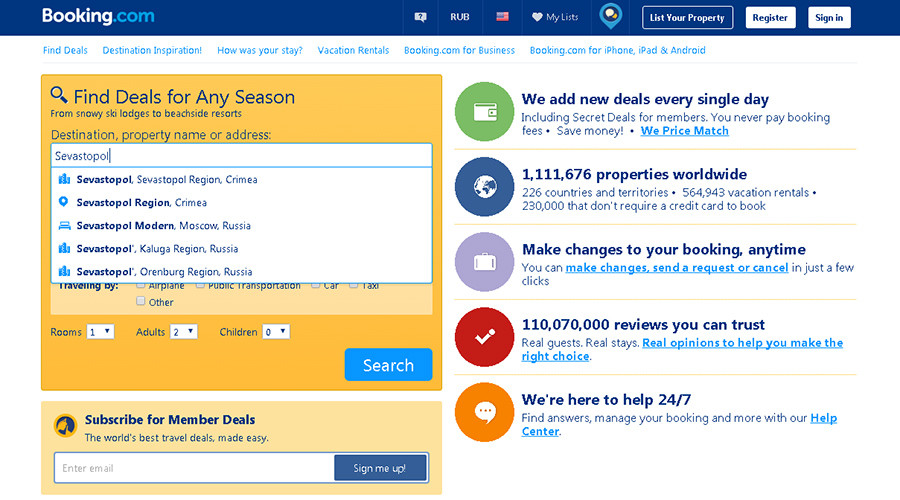Click the orange chat bubble help icon
This screenshot has width=900, height=500.
click(484, 412)
